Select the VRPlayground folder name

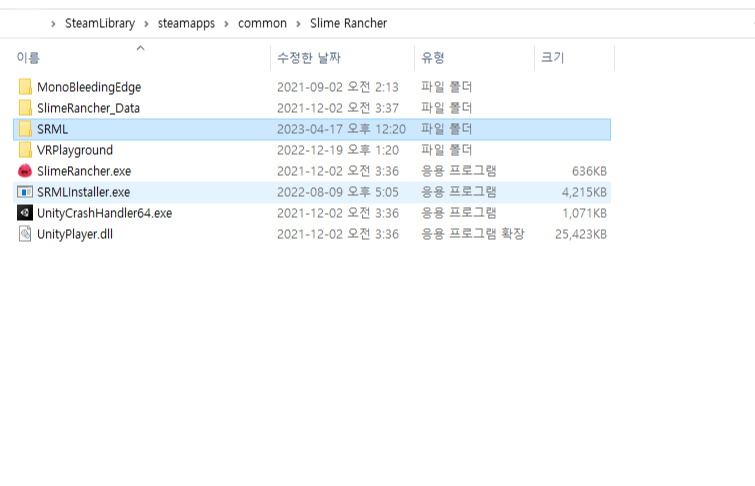pyautogui.click(x=75, y=150)
